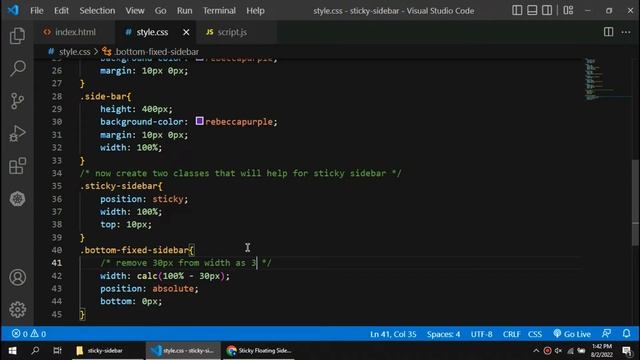Split the editor to the right
The image size is (640, 360).
608,32
